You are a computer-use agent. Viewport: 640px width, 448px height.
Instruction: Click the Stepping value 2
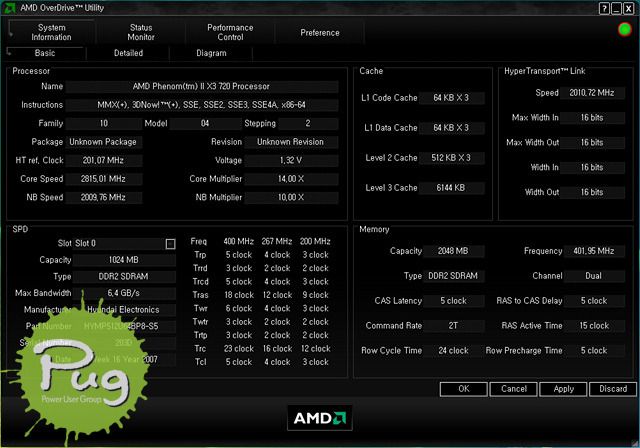pyautogui.click(x=308, y=123)
